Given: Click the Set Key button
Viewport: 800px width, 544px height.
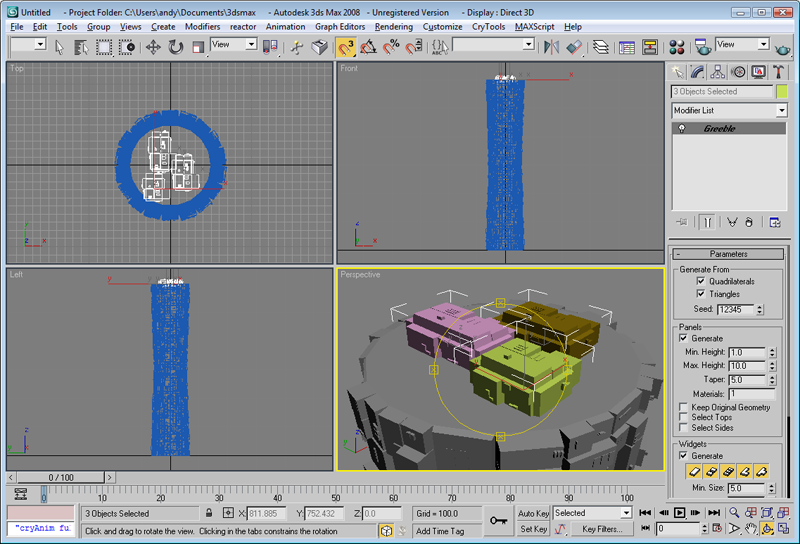Looking at the screenshot, I should (x=533, y=529).
